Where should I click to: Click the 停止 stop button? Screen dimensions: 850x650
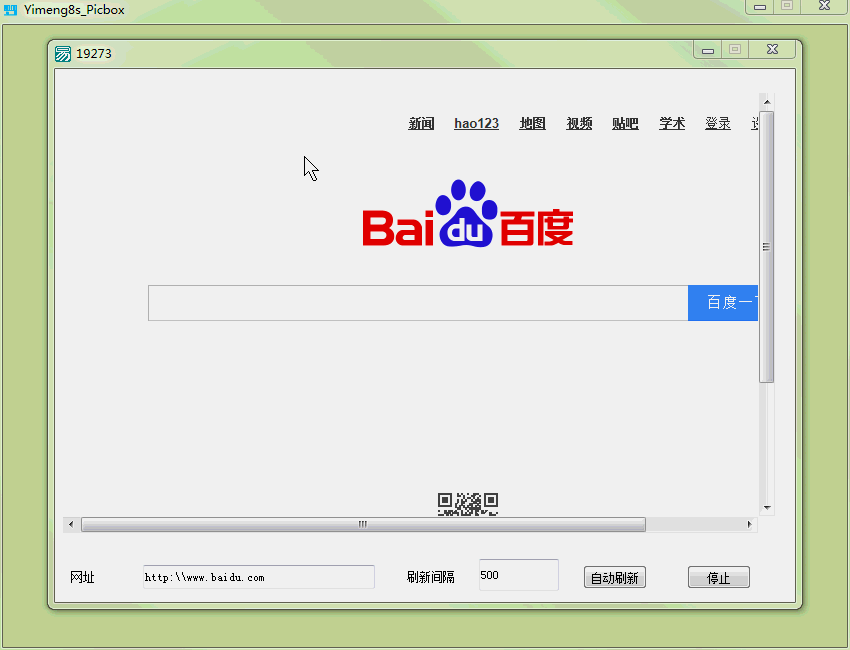point(718,577)
